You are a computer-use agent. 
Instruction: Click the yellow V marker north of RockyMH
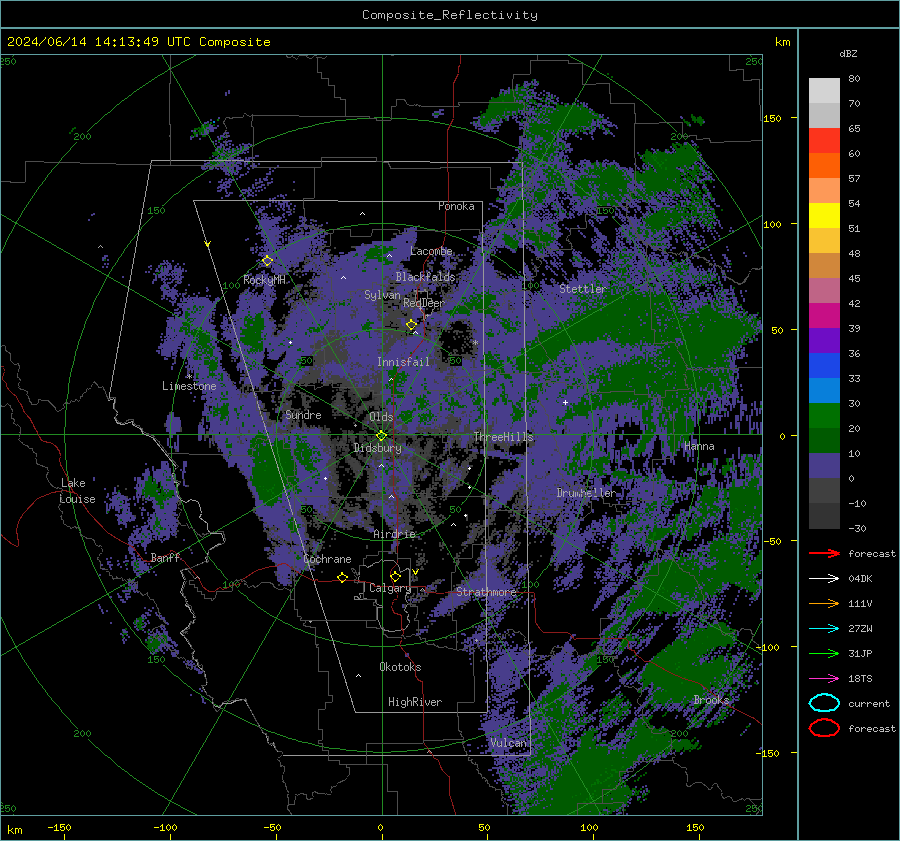[x=208, y=244]
